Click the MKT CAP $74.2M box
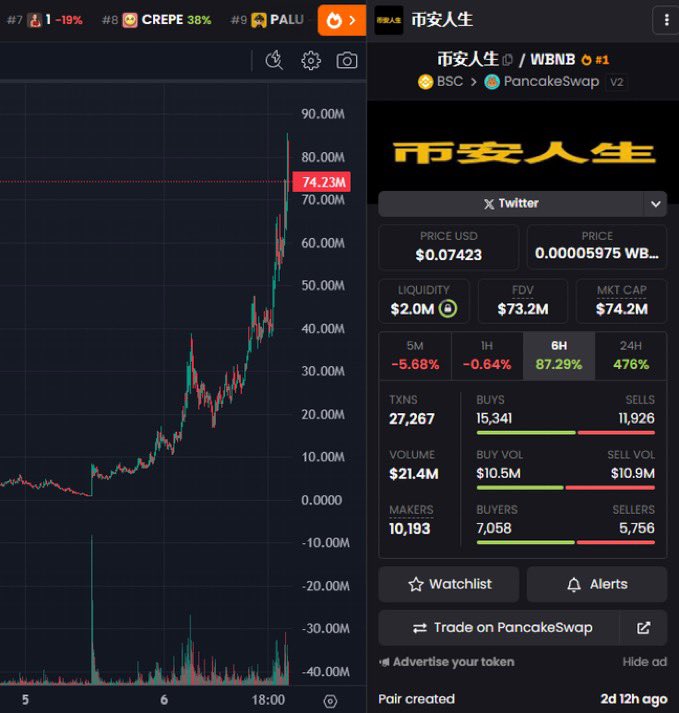Screen dimensions: 679x713 (x=622, y=301)
